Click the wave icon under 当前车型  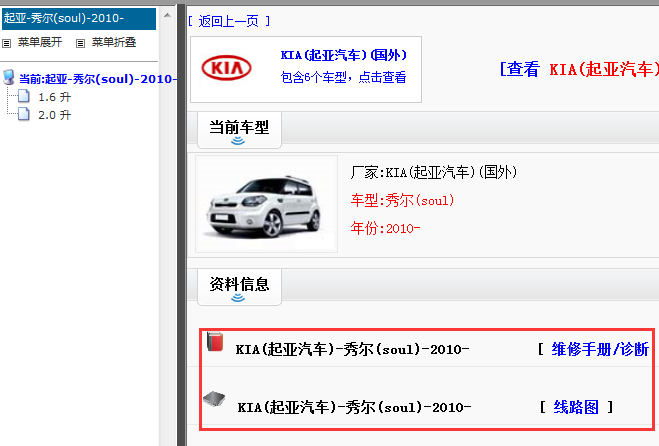(x=238, y=141)
